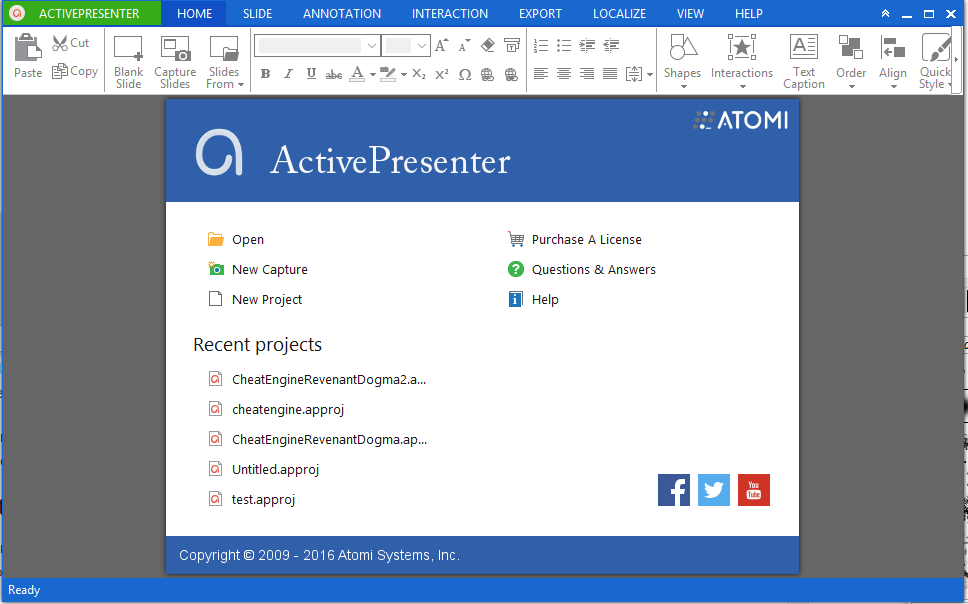The width and height of the screenshot is (968, 604).
Task: Click the Paste icon
Action: [x=28, y=48]
